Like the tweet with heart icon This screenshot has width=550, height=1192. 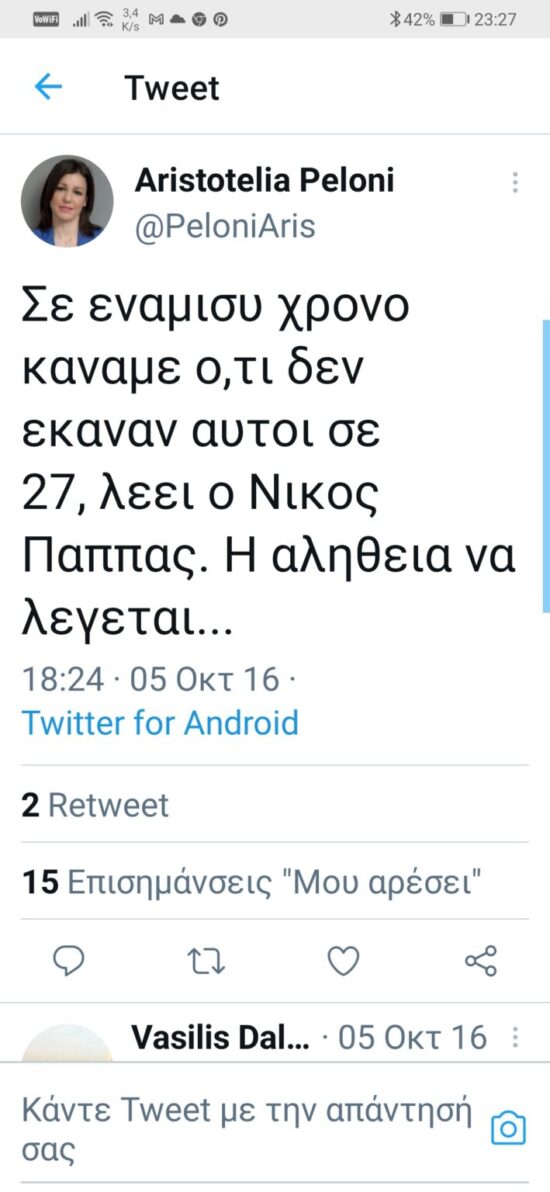click(343, 962)
